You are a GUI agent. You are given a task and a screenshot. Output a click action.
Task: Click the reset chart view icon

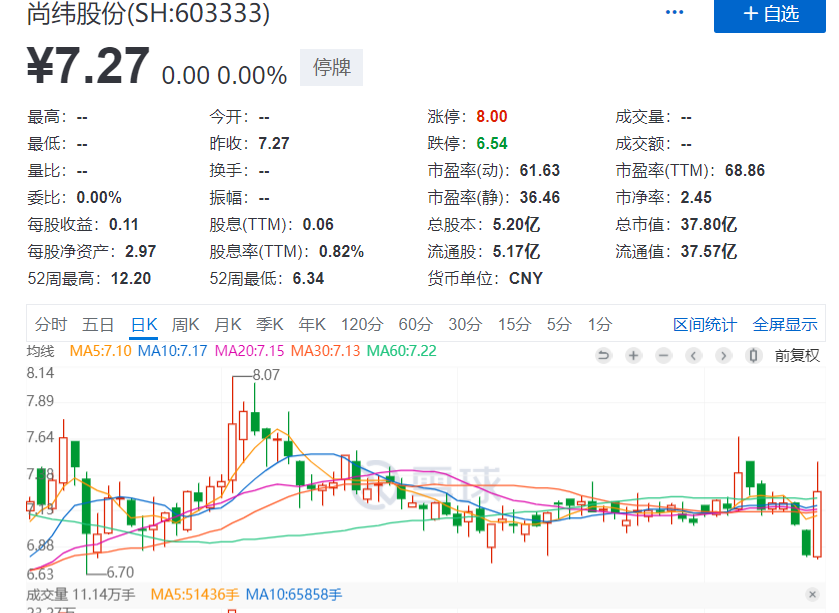[603, 355]
